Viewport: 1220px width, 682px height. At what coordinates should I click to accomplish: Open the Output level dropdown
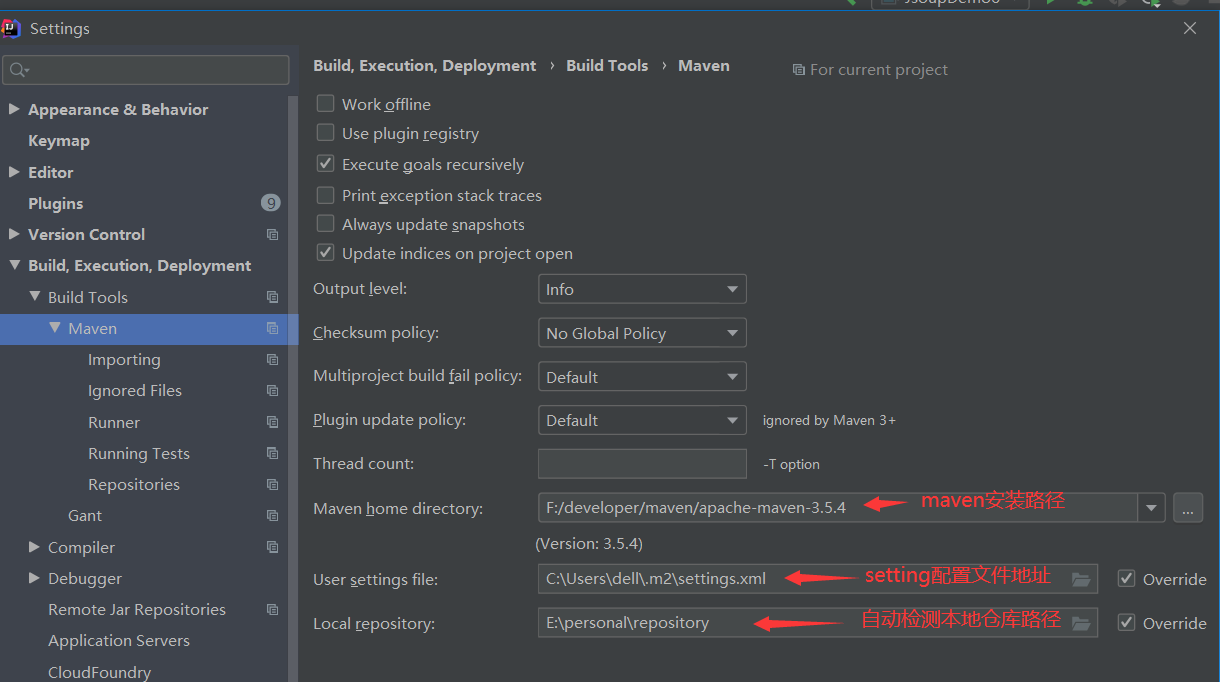click(642, 289)
